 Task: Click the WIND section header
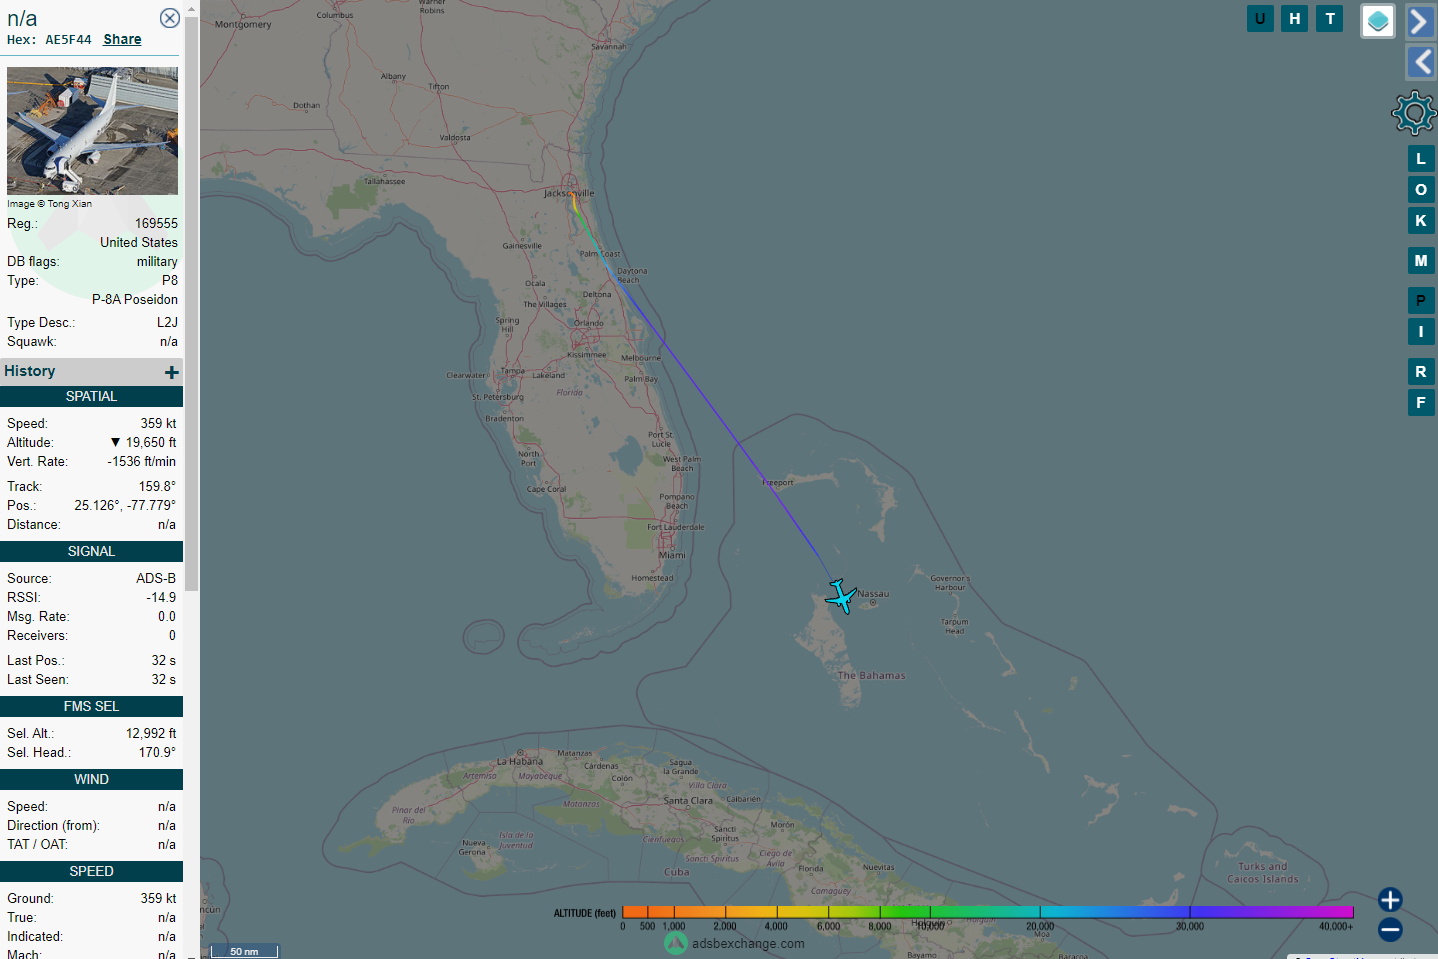point(91,779)
